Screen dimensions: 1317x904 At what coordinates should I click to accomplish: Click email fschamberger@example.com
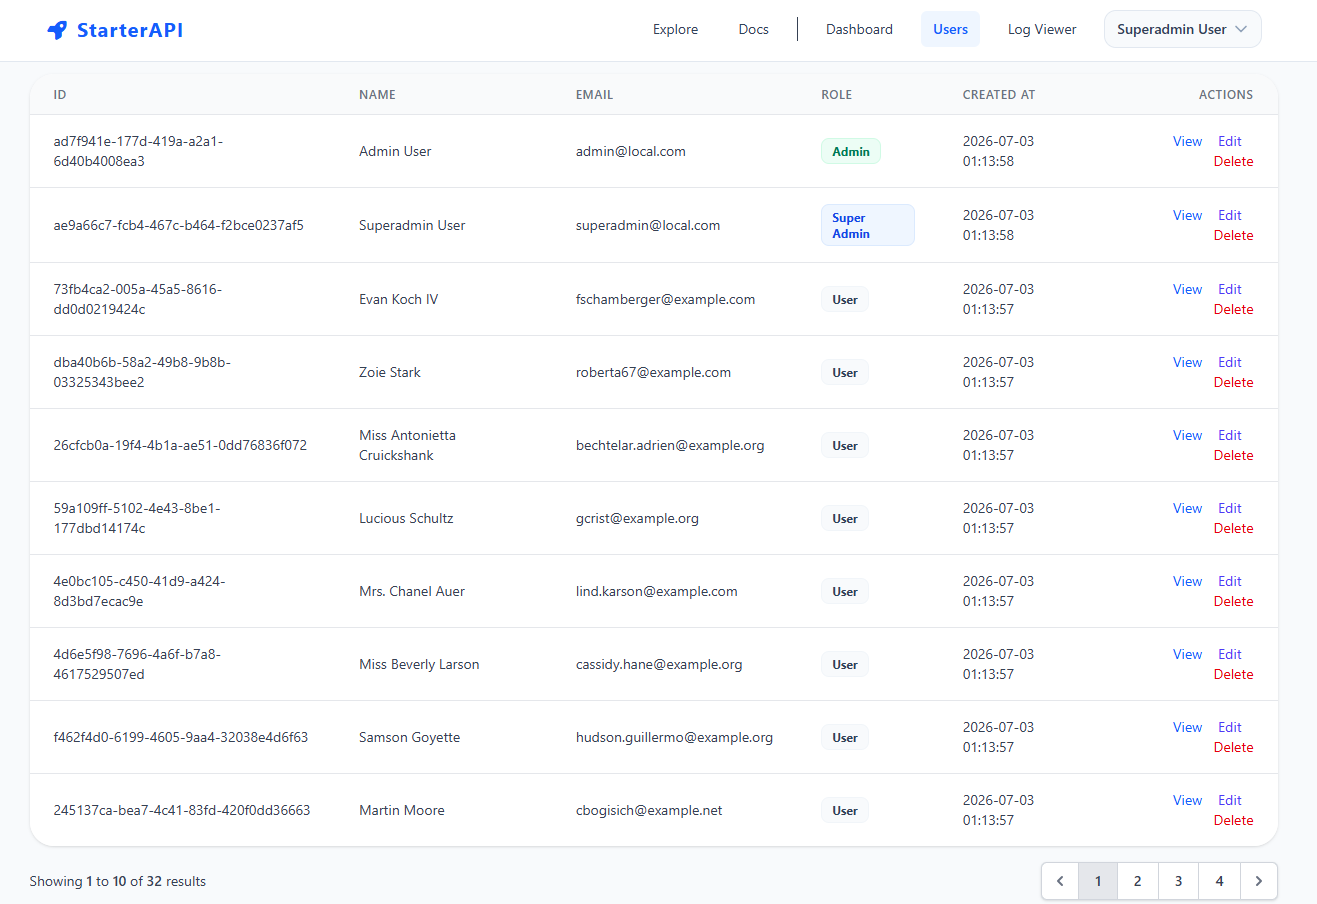click(665, 299)
